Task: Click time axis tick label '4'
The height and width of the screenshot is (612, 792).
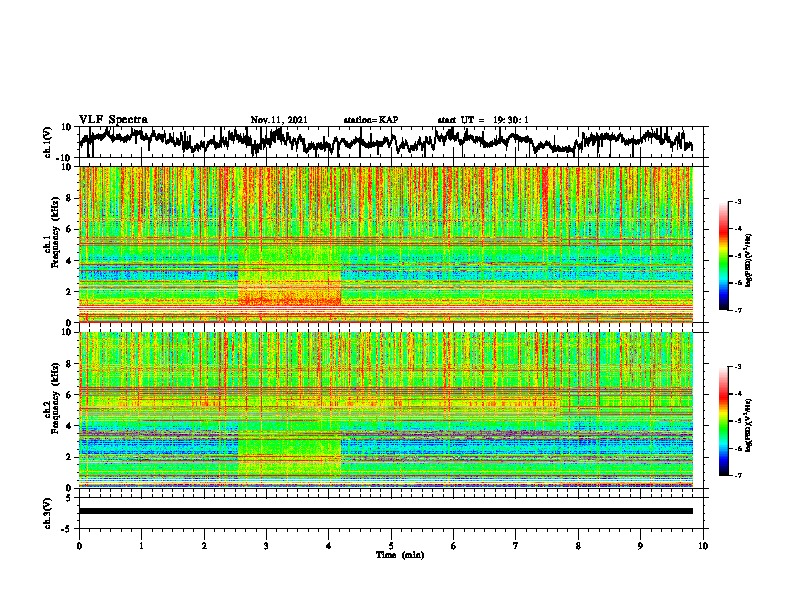Action: coord(329,546)
